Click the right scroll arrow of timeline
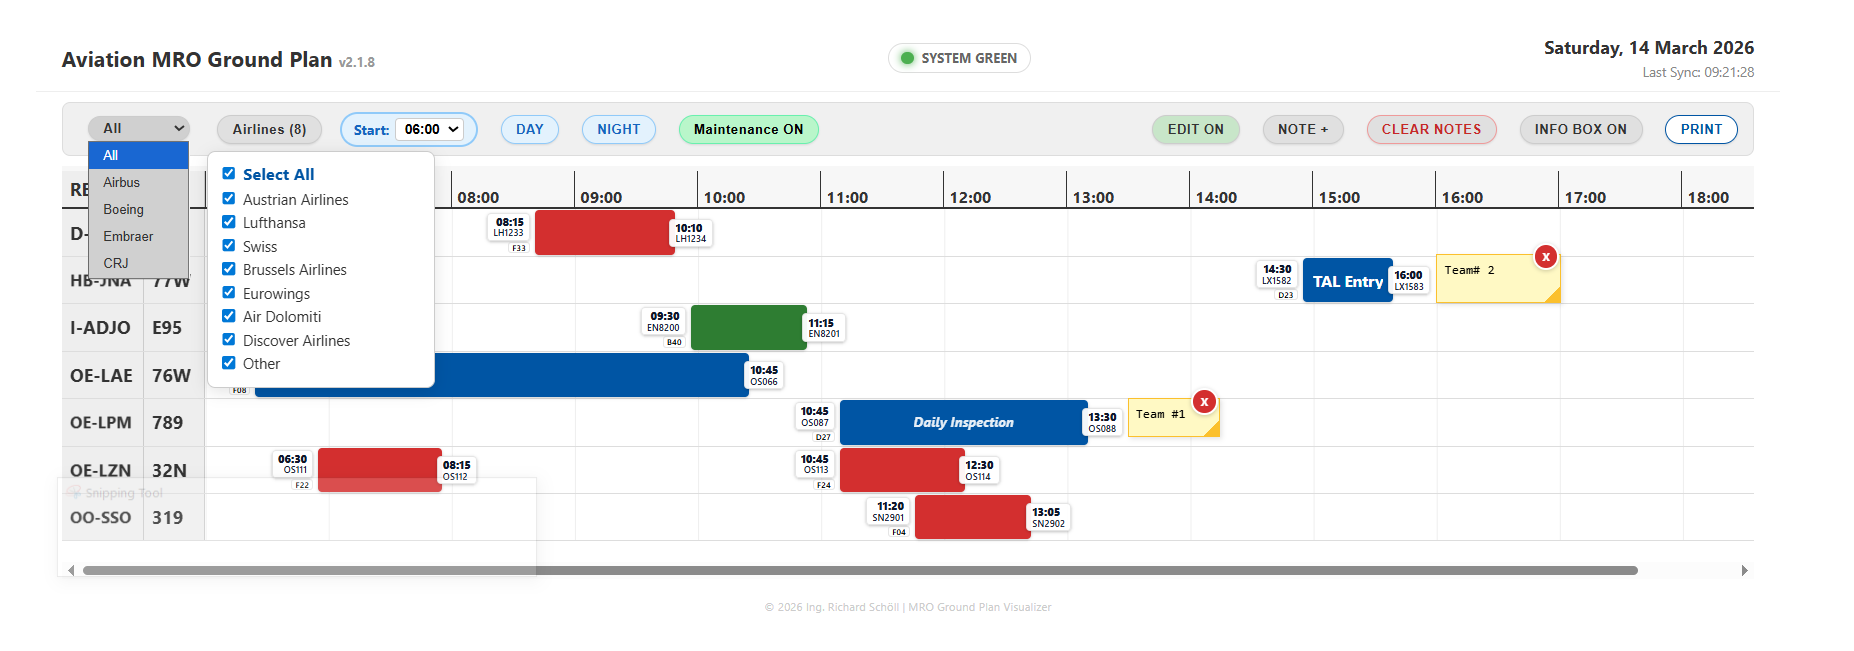 [1744, 570]
